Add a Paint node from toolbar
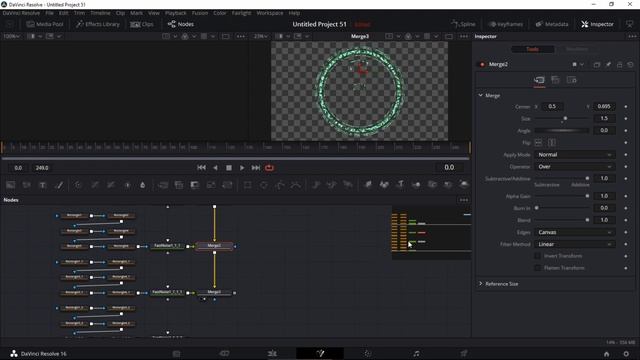This screenshot has width=640, height=360. point(59,185)
